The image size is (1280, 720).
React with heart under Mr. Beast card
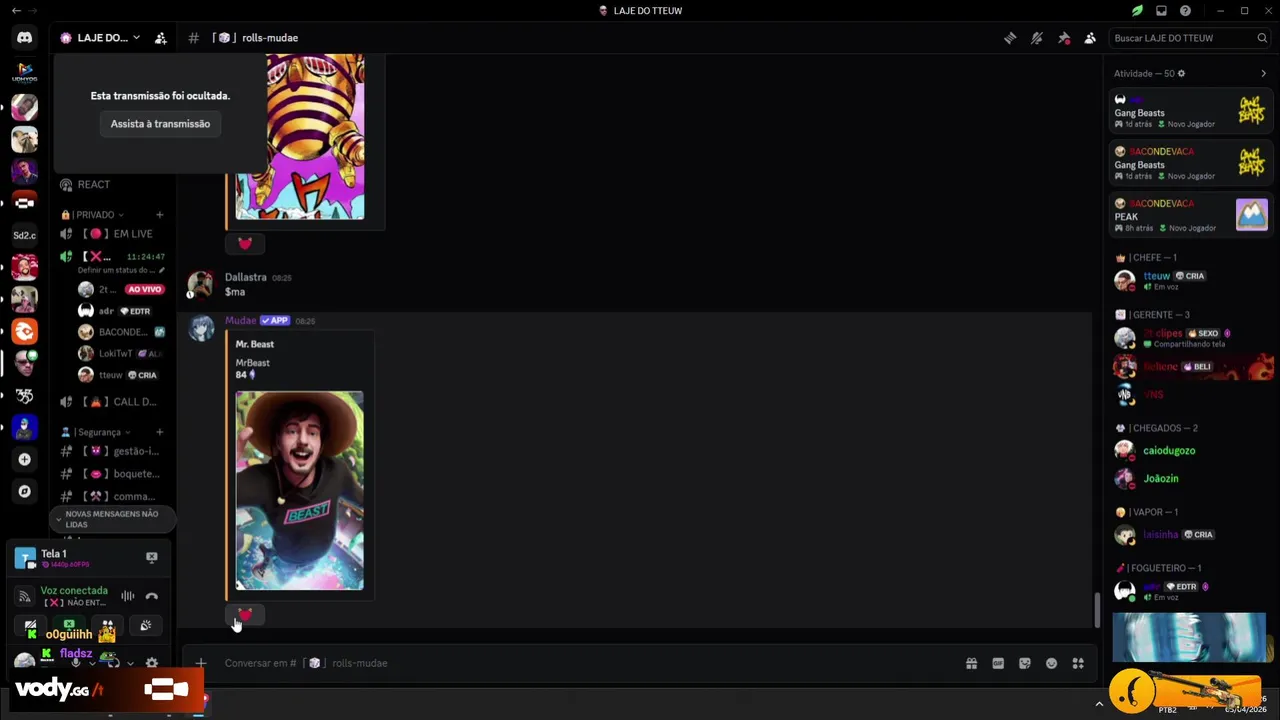coord(245,614)
